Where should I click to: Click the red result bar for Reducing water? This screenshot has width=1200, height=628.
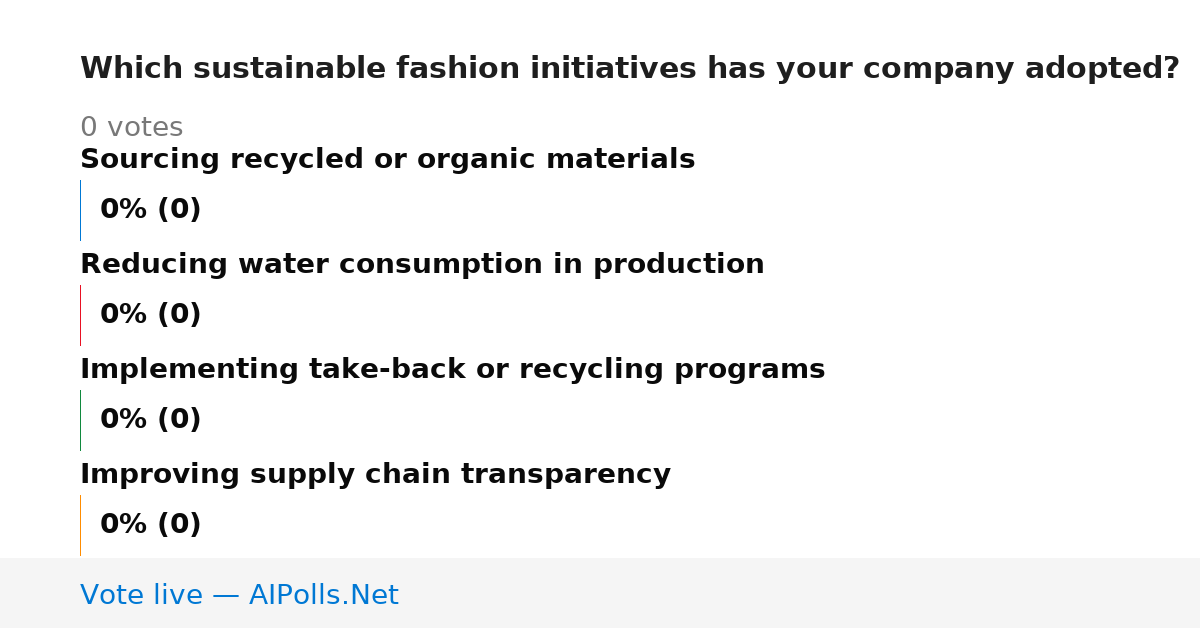[x=80, y=315]
